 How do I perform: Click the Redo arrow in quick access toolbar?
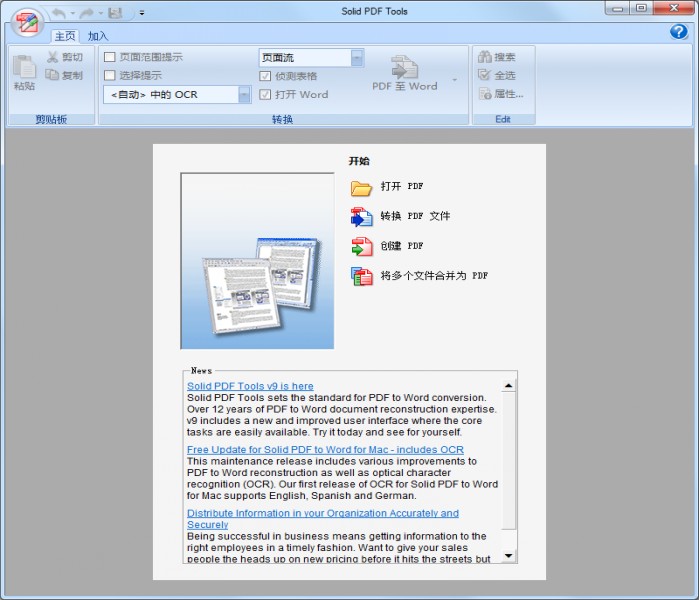[x=87, y=13]
